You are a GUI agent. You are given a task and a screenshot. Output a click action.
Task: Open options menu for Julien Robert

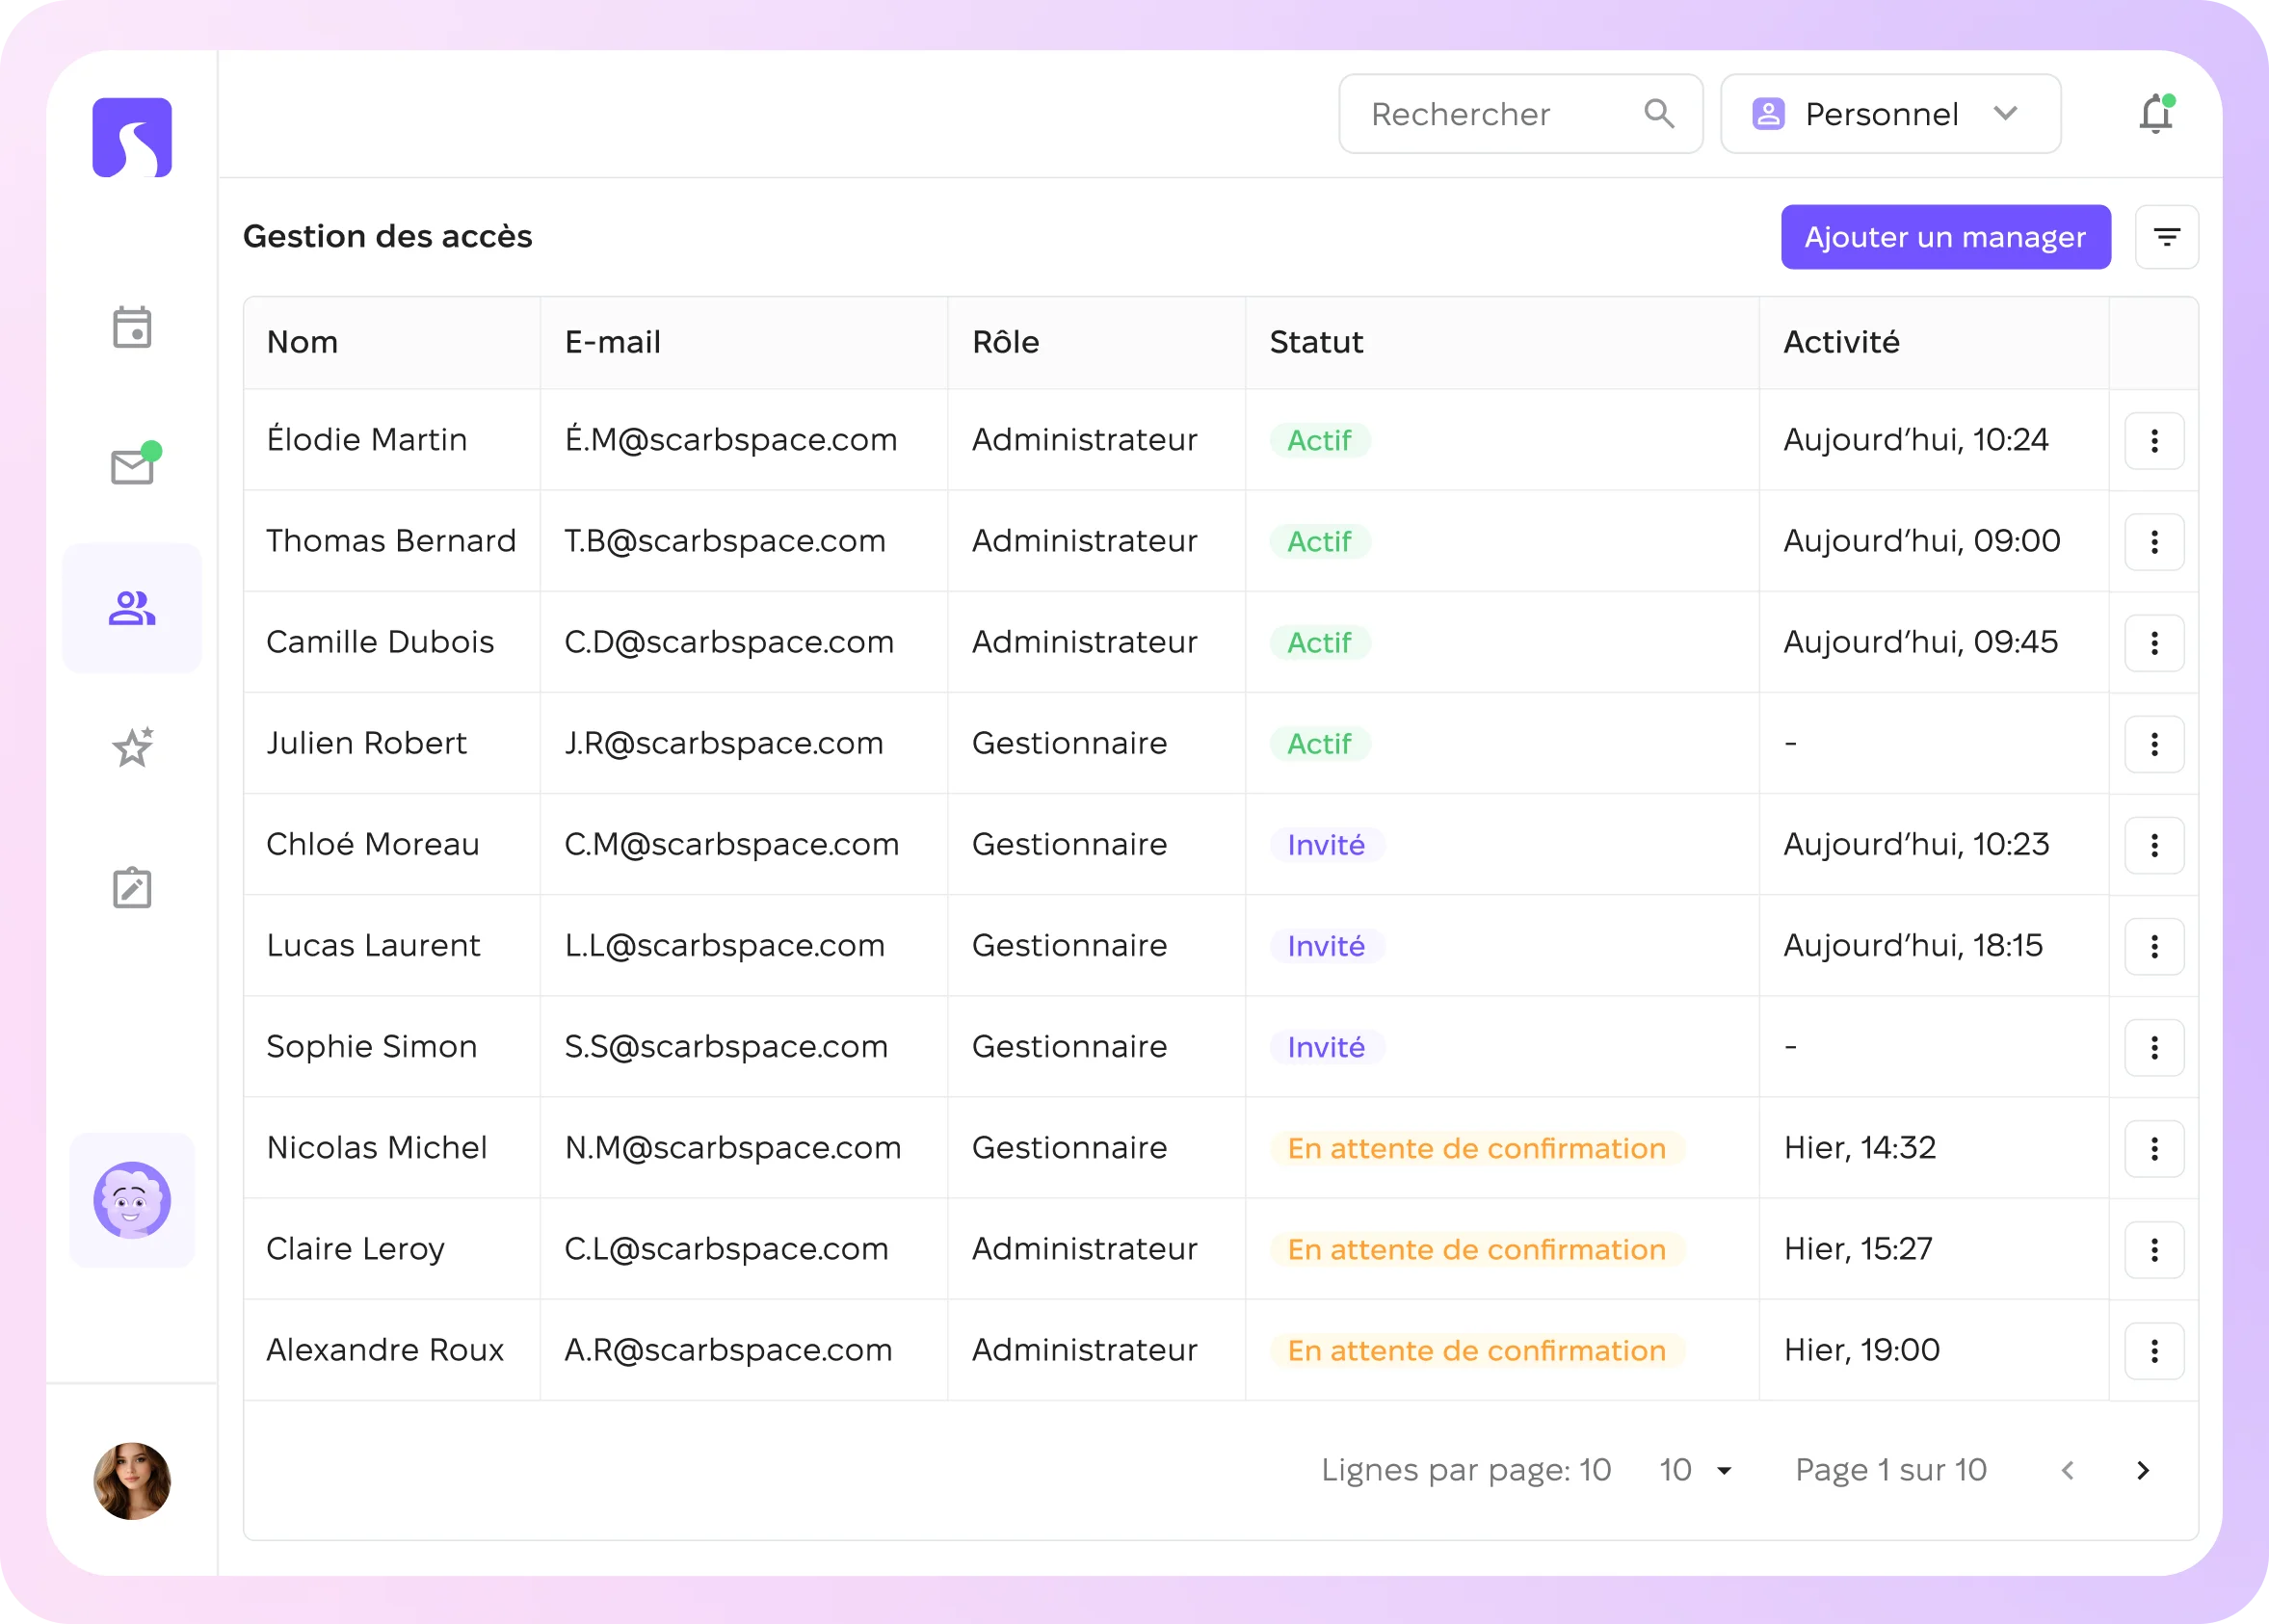[x=2154, y=743]
